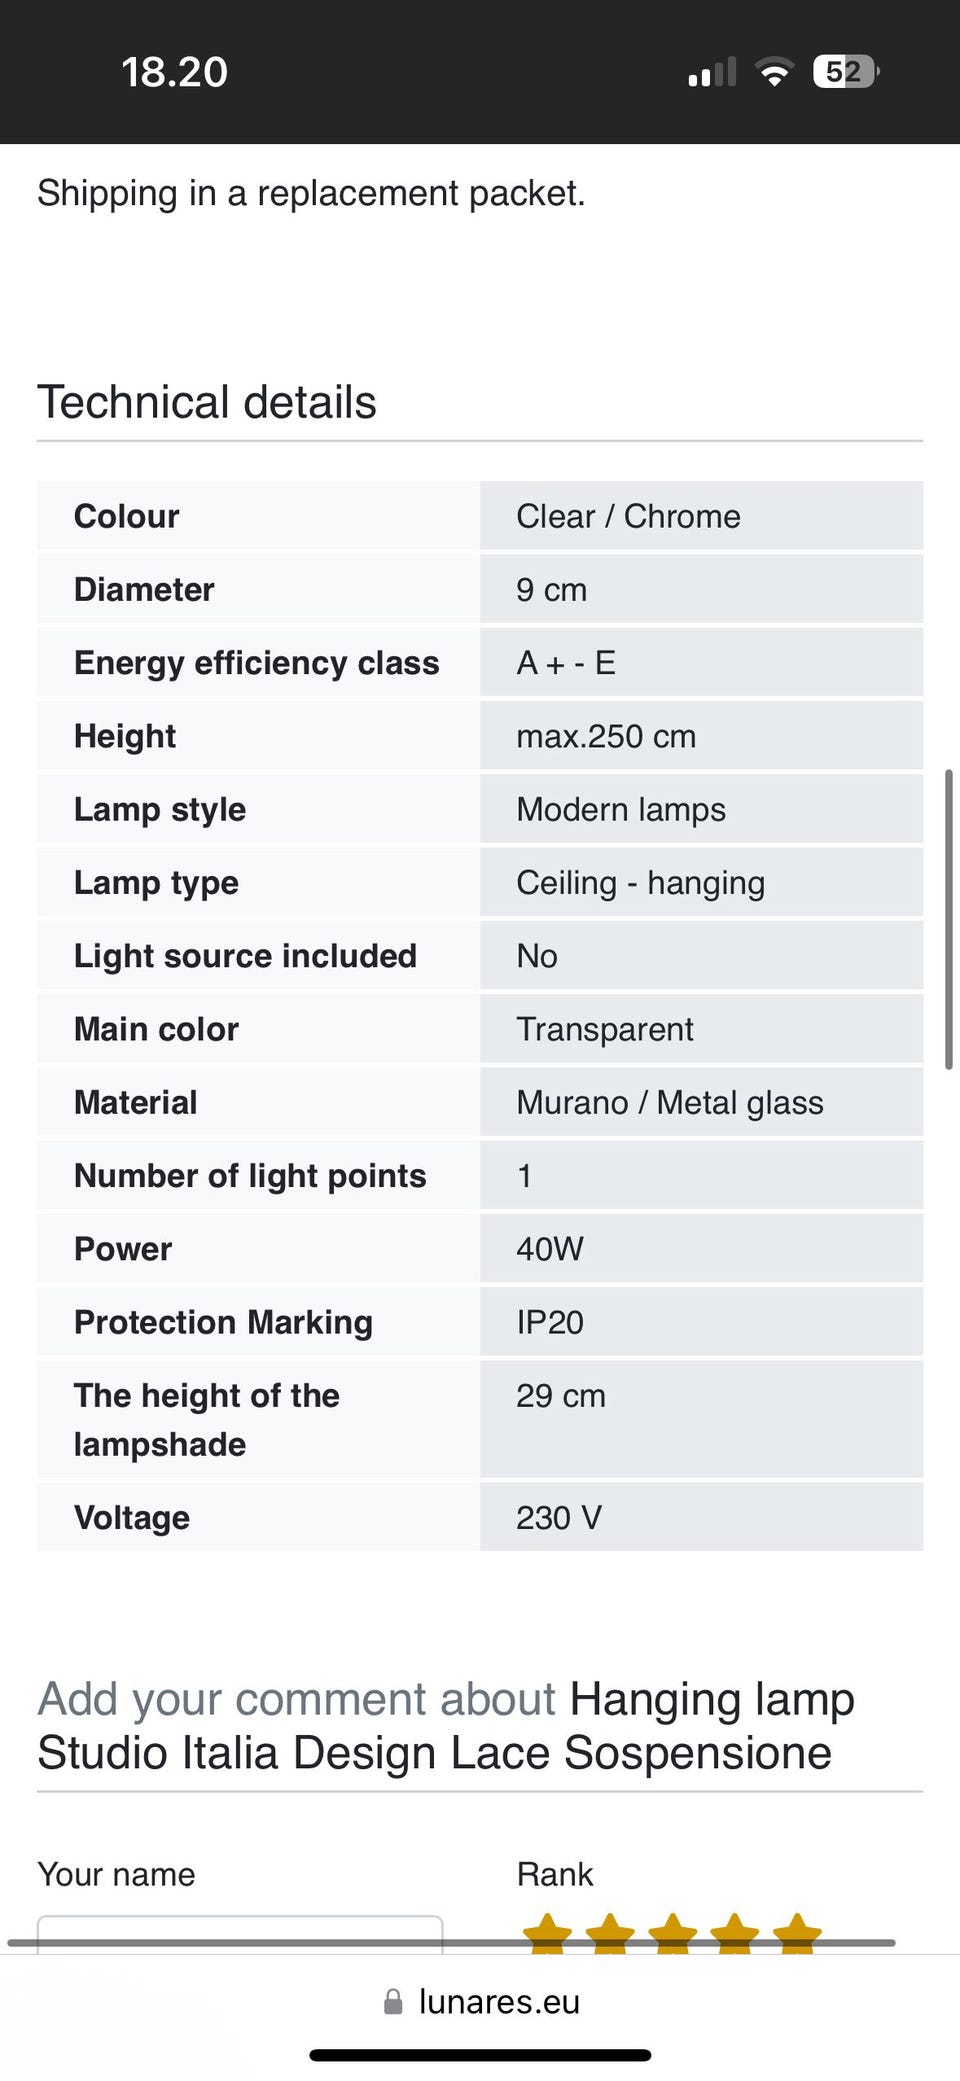This screenshot has height=2081, width=960.
Task: Select the Energy efficiency class row label
Action: [x=257, y=663]
